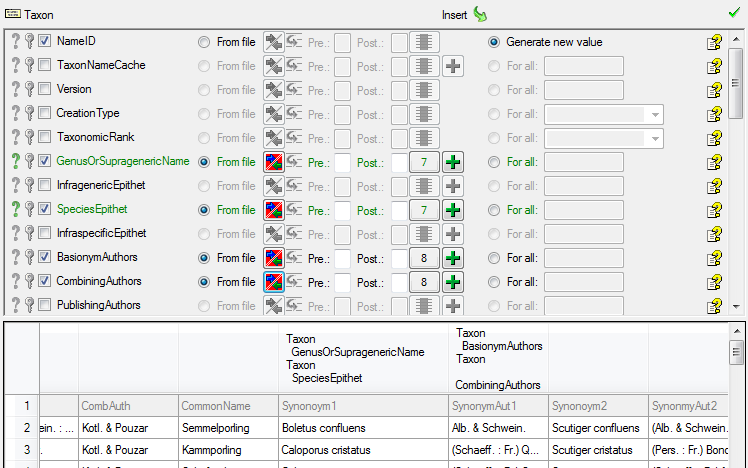748x468 pixels.
Task: Uncheck the CombiningAuthors checkbox
Action: pos(45,282)
